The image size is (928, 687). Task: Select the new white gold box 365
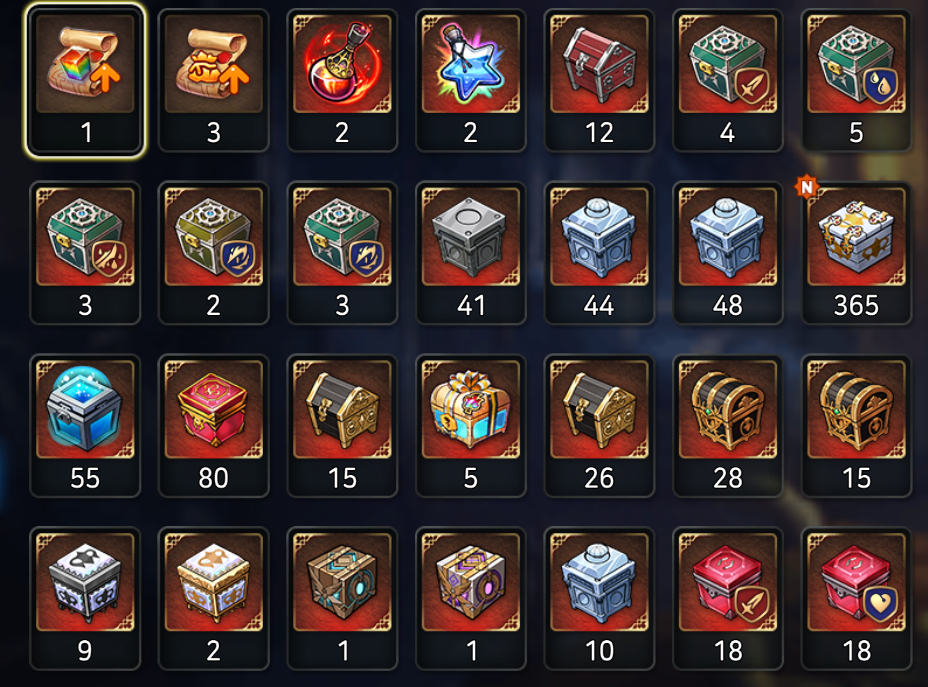coord(856,253)
